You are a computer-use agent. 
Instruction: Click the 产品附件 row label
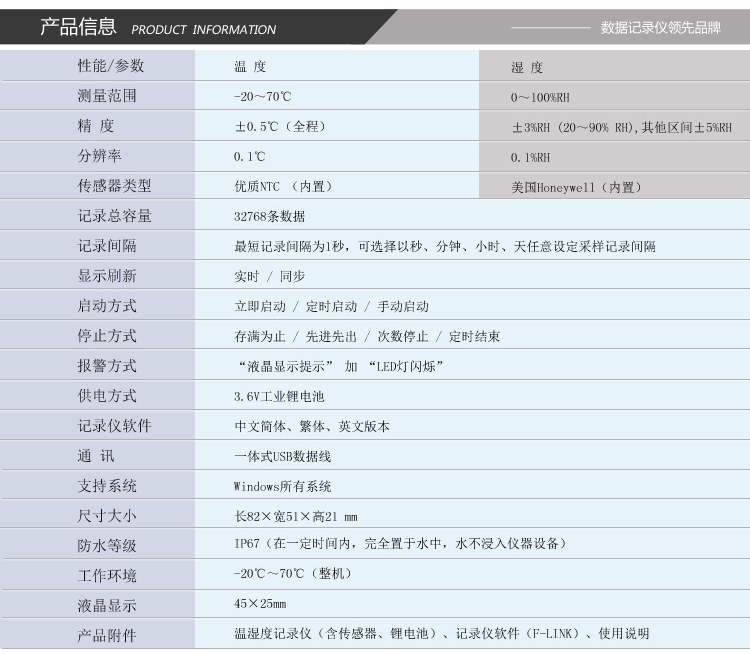(107, 635)
